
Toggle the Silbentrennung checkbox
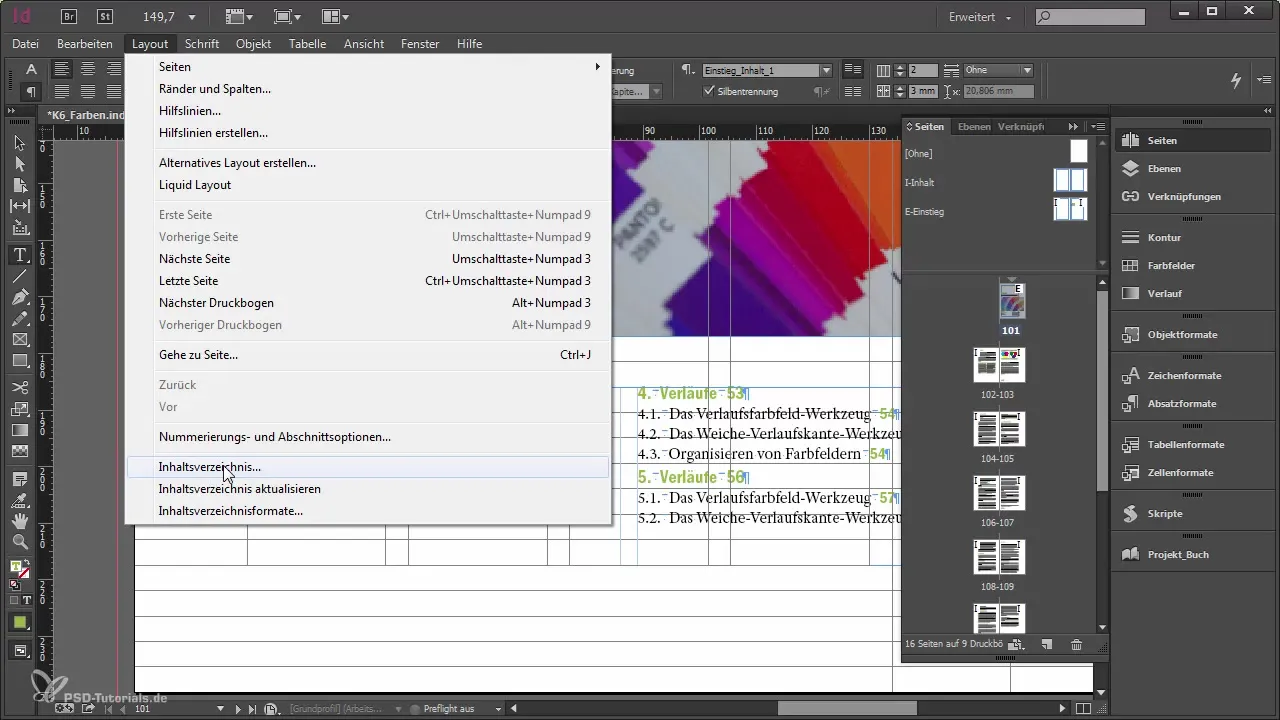click(x=709, y=91)
